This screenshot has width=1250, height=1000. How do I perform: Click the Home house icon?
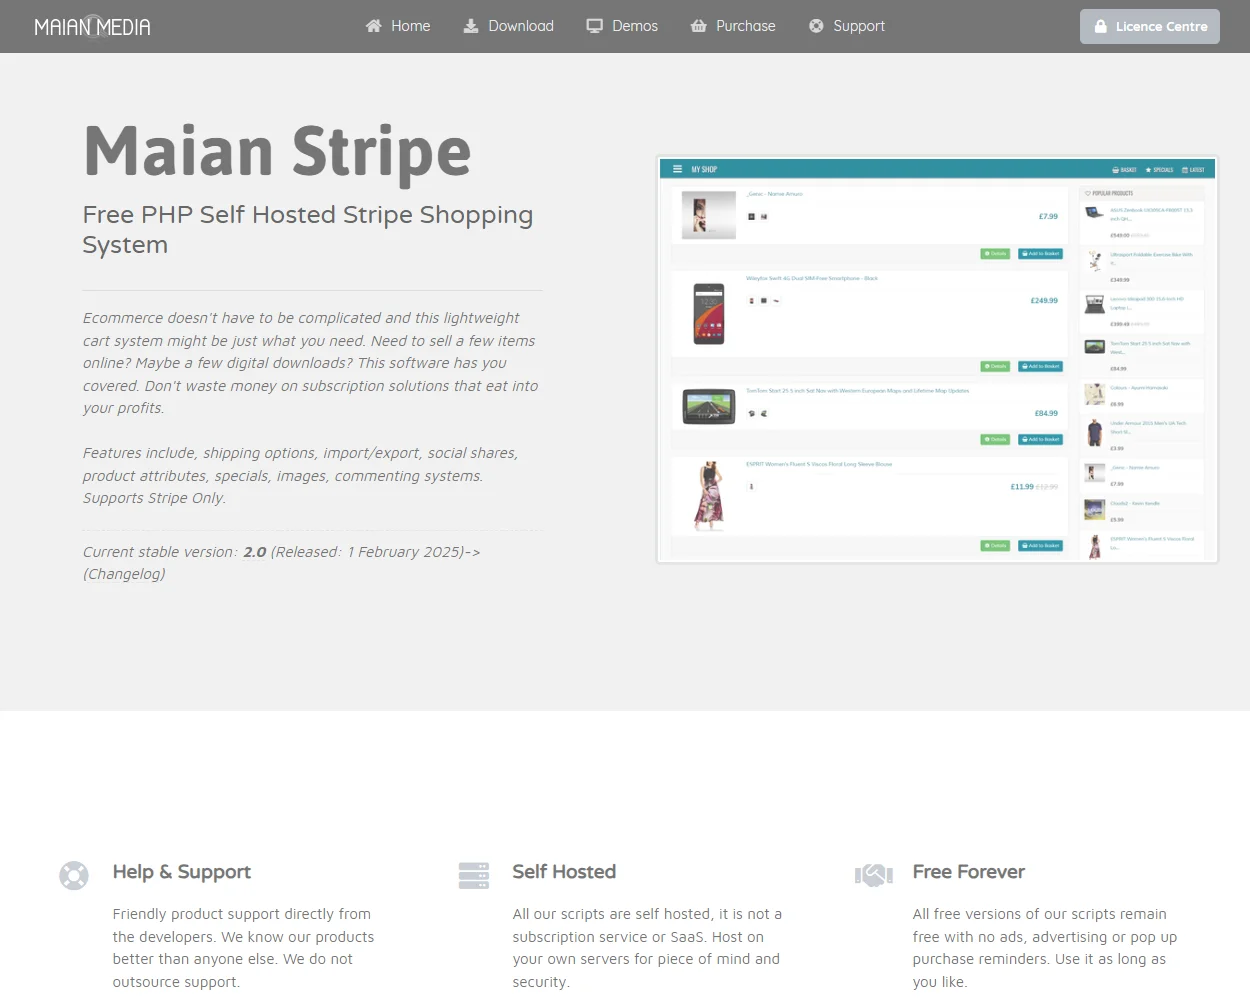[374, 26]
